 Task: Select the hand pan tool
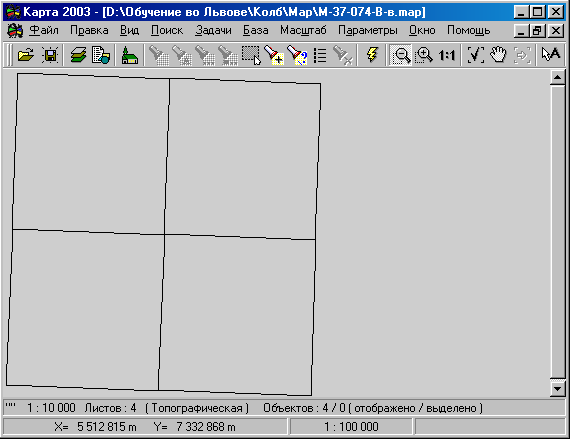click(x=498, y=55)
